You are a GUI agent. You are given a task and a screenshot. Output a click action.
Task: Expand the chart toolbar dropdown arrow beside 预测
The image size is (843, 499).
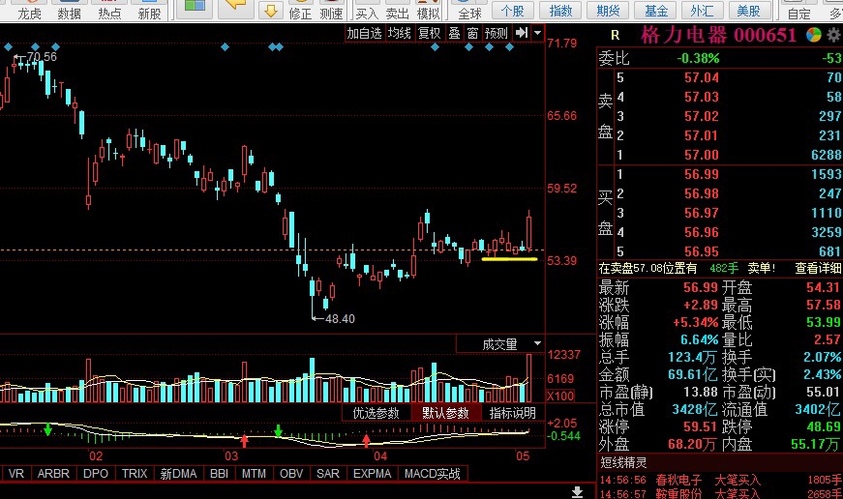point(538,33)
